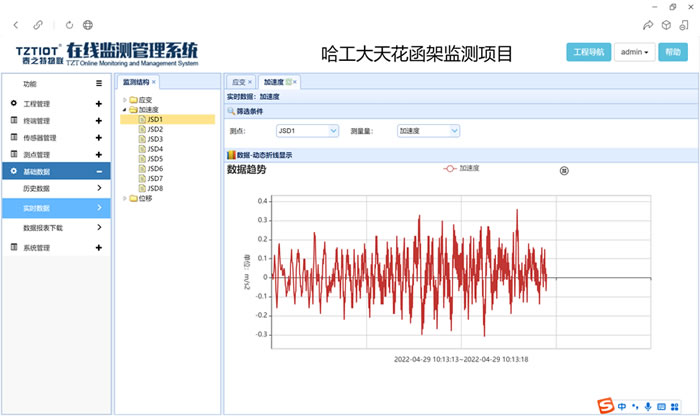
Task: Select JSD5 in the monitoring tree
Action: pyautogui.click(x=154, y=159)
